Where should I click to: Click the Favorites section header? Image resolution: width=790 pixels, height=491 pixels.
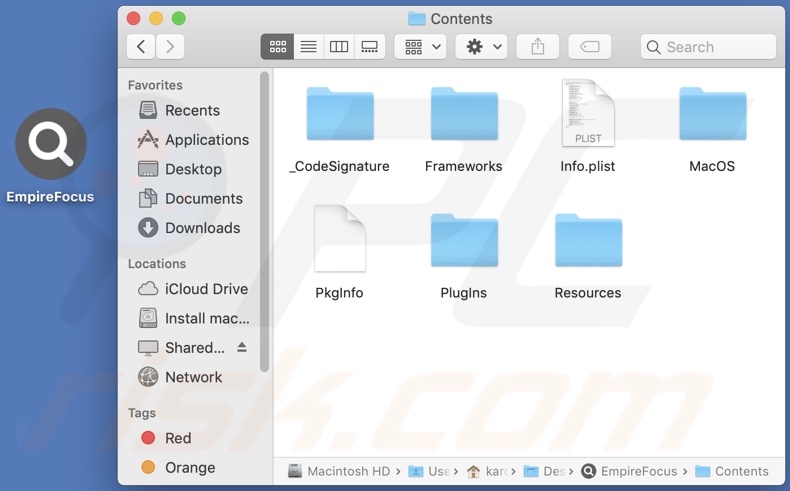[155, 85]
